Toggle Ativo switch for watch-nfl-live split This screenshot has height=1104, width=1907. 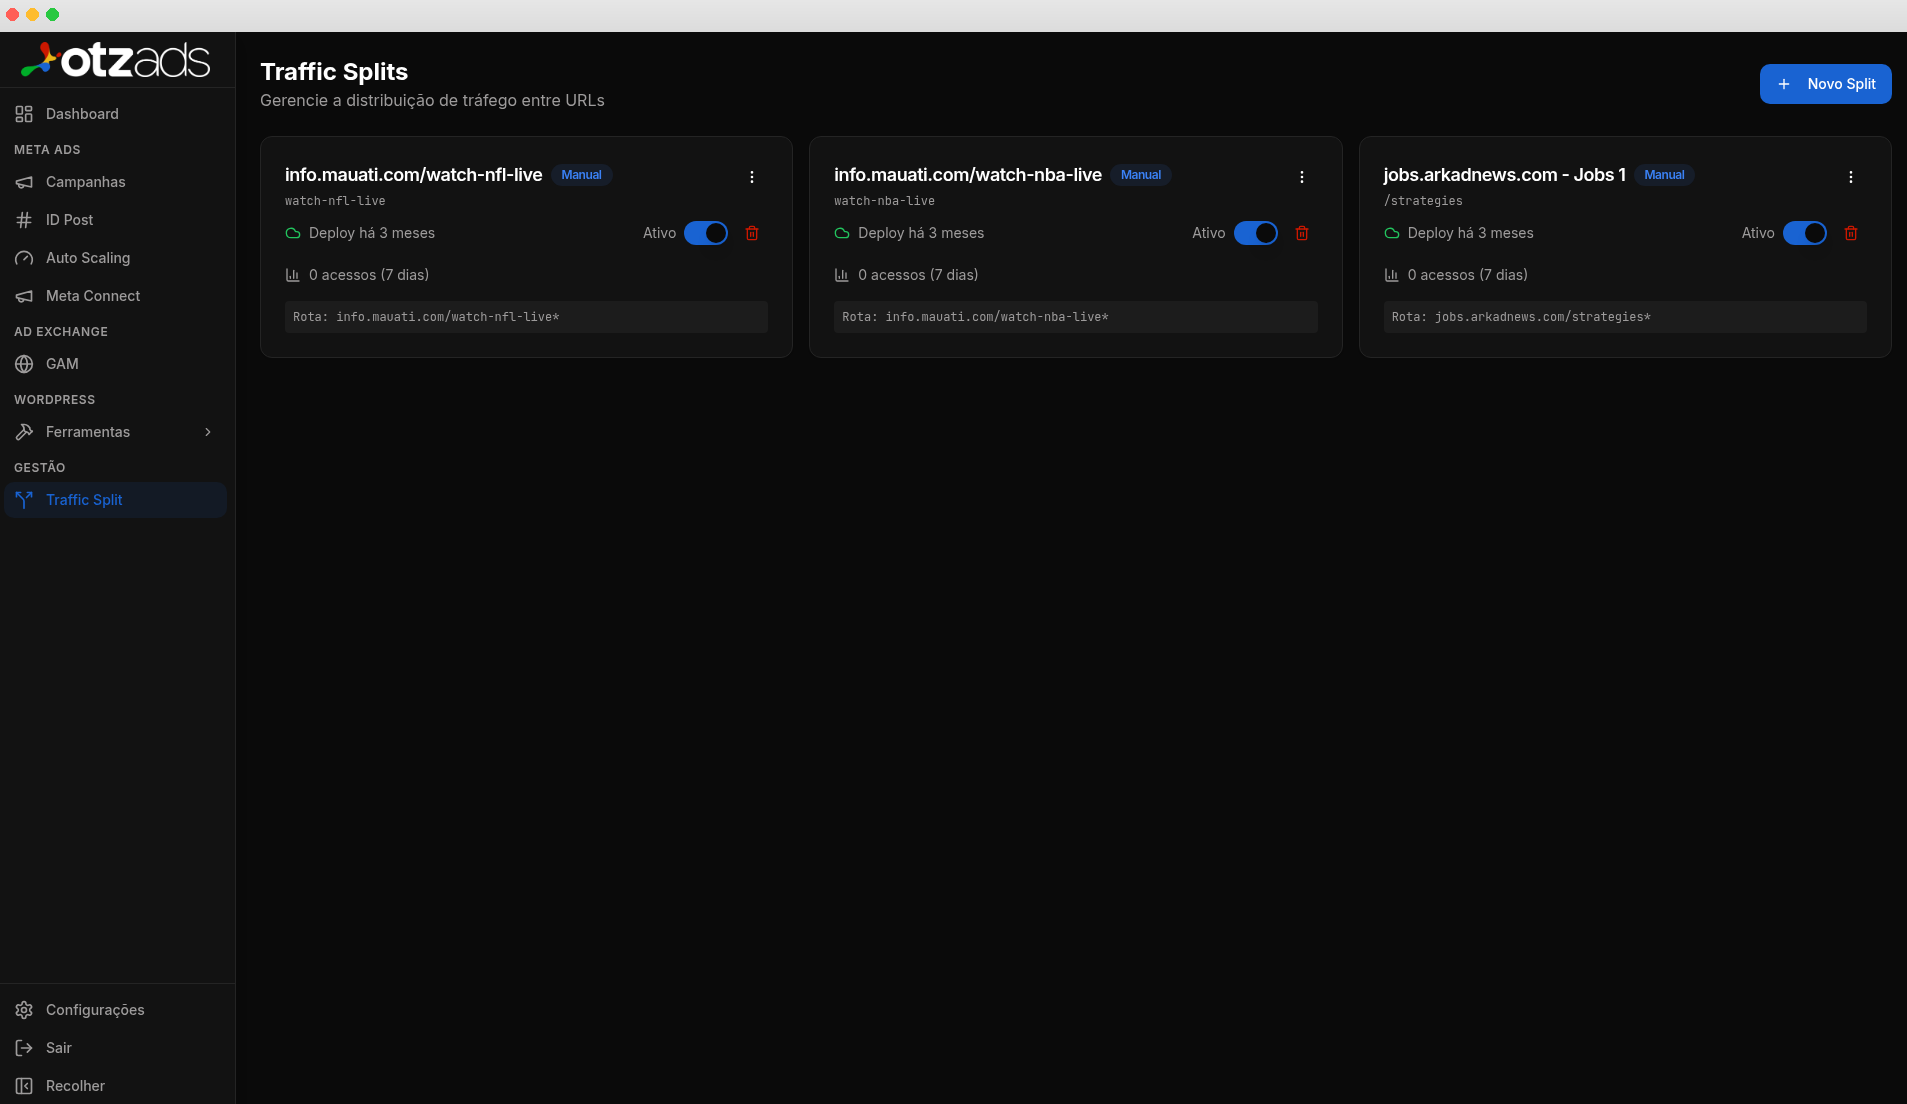click(x=706, y=233)
